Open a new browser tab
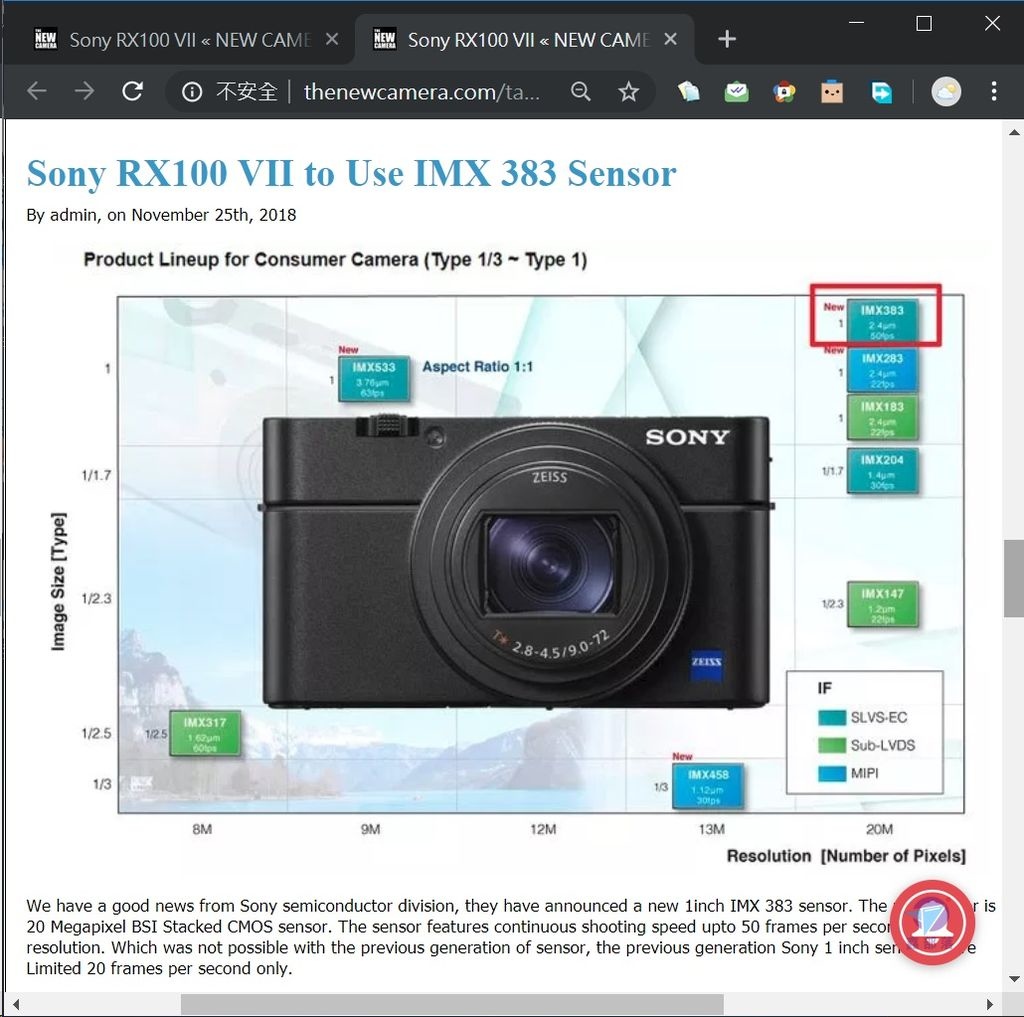 [727, 39]
